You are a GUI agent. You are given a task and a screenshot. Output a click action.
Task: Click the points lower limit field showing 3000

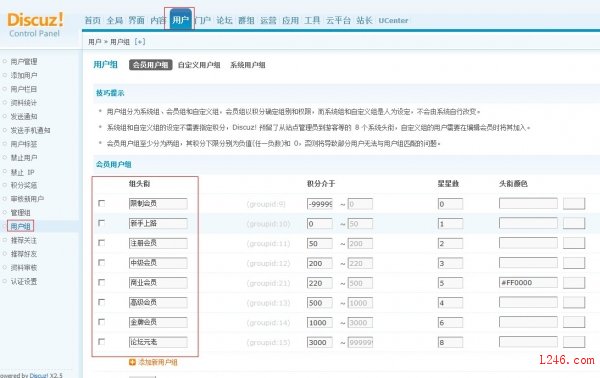(320, 342)
